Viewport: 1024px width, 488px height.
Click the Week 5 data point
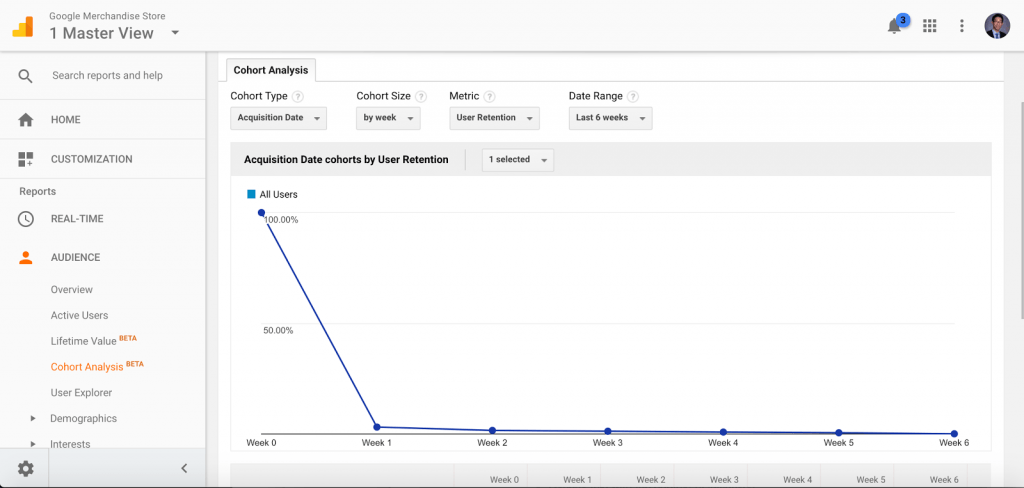point(839,433)
